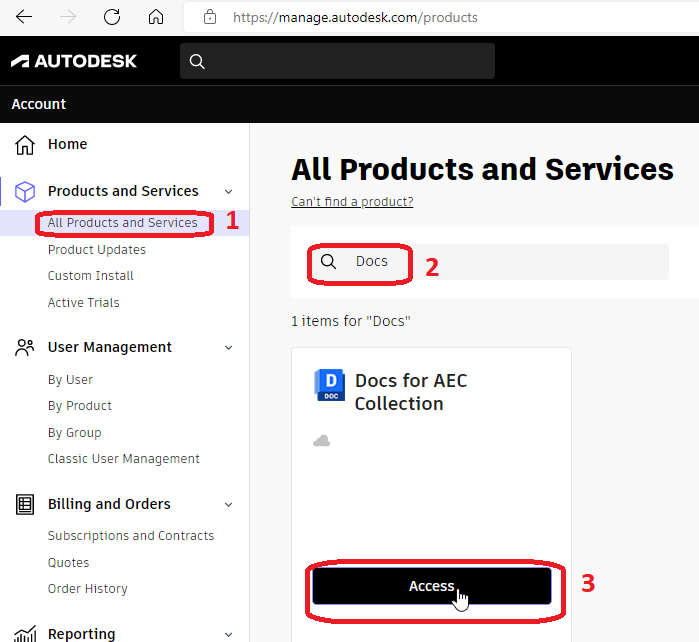Open Classic User Management
Viewport: 699px width, 642px height.
click(x=123, y=459)
